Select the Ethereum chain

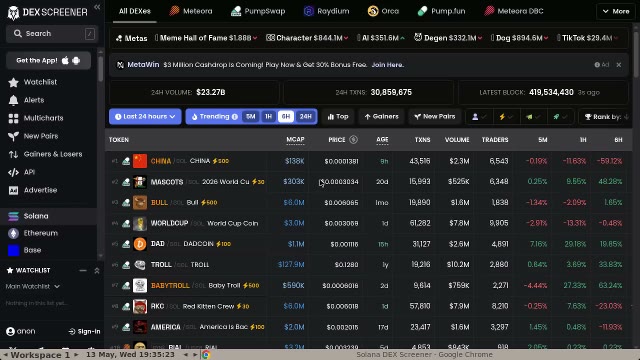coord(49,233)
